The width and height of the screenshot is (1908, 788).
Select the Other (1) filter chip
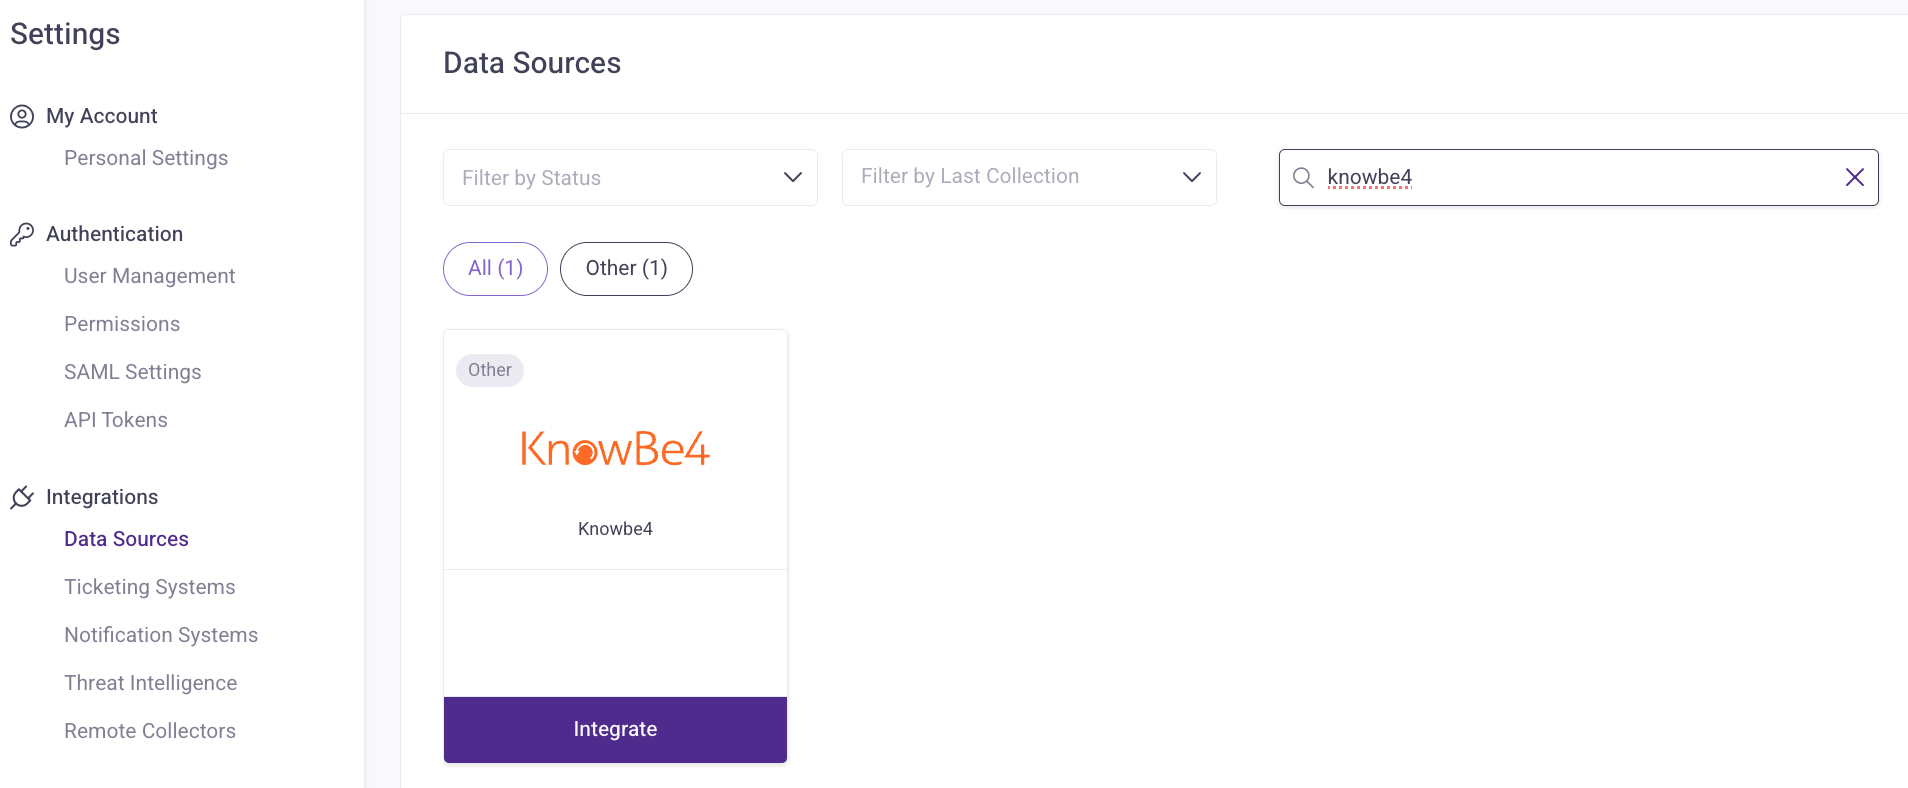[625, 268]
